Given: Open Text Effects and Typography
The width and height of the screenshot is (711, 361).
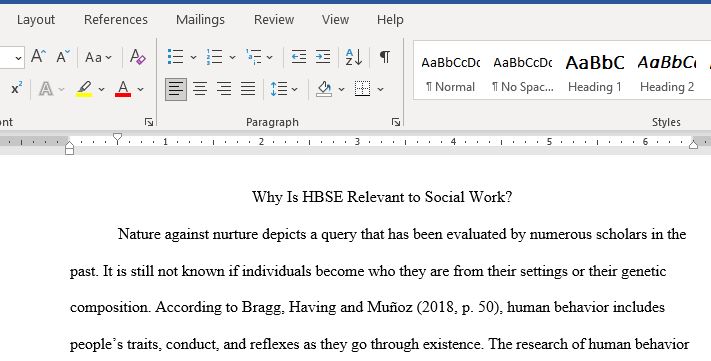Looking at the screenshot, I should coord(46,88).
